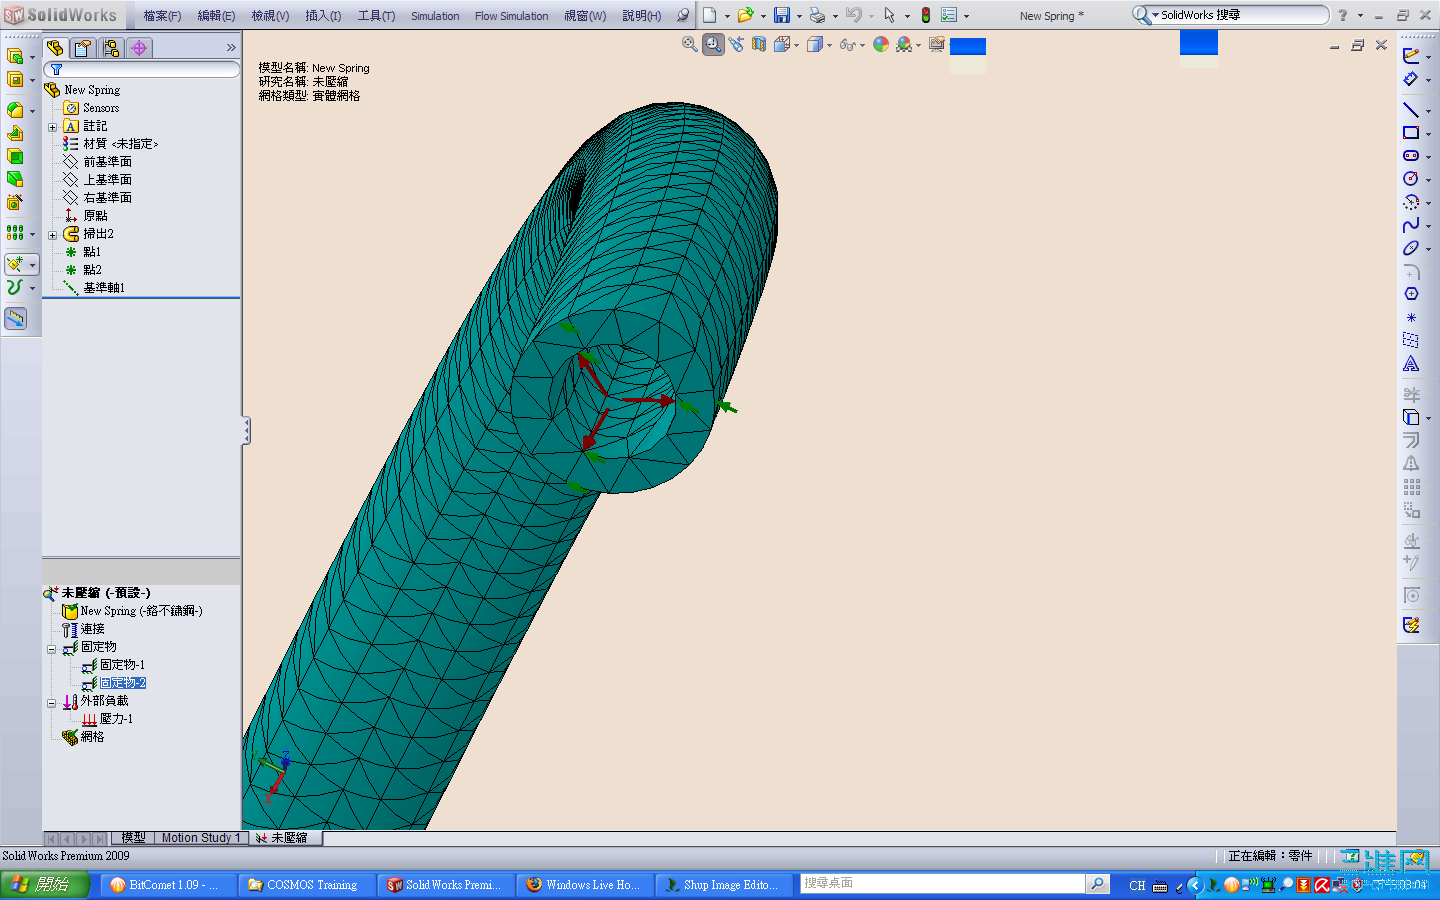Collapse the 固定物 fixtures group

click(x=52, y=647)
